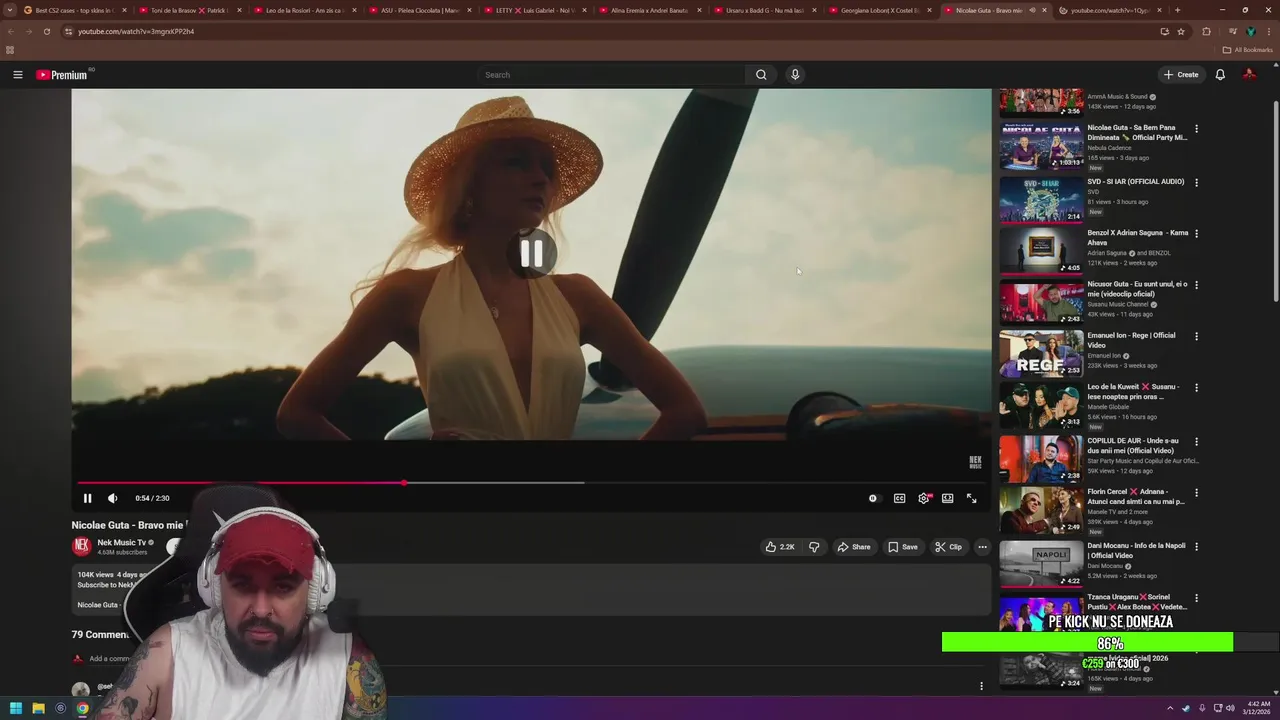Screen dimensions: 1280x720
Task: Open 'Emanuel Ion - Rege' video title
Action: point(1131,340)
